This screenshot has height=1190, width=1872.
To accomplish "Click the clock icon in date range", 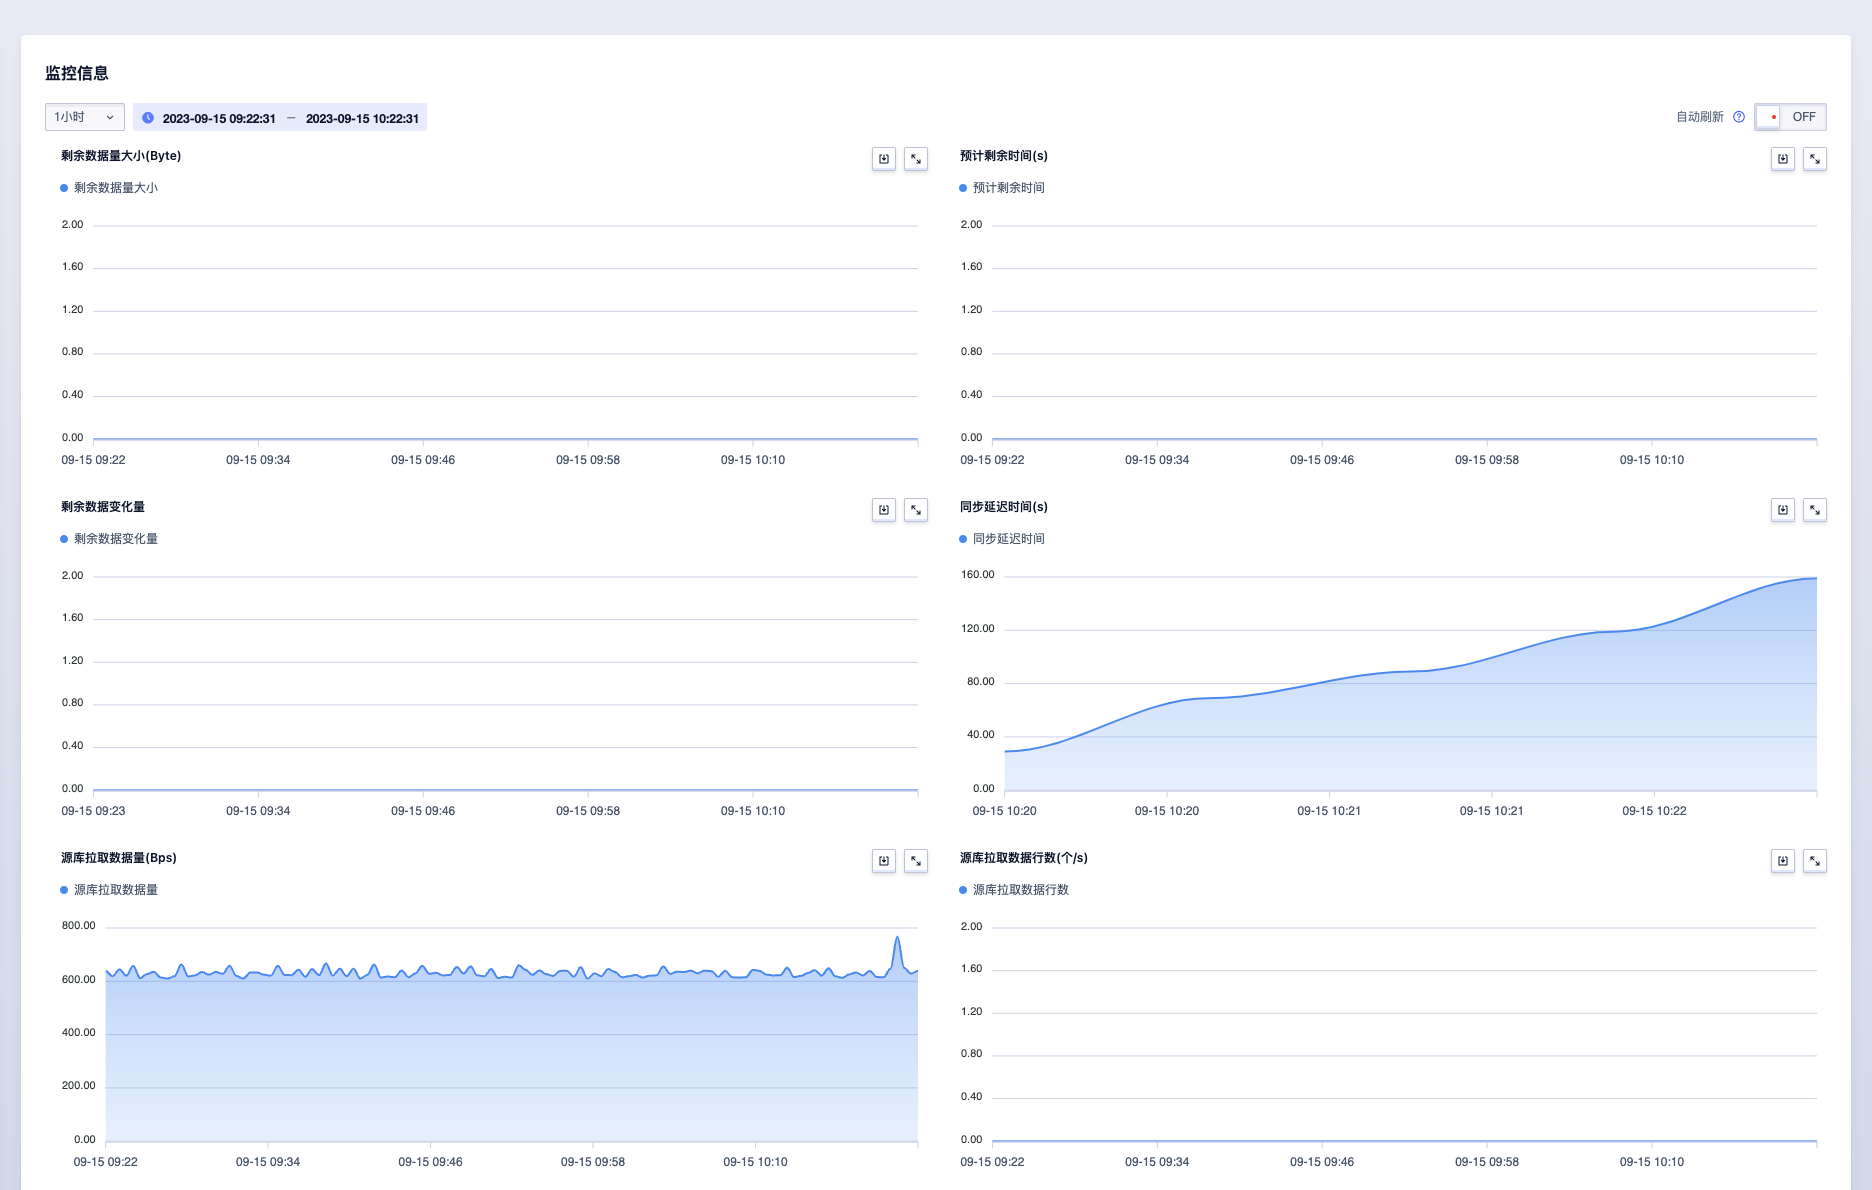I will (148, 118).
